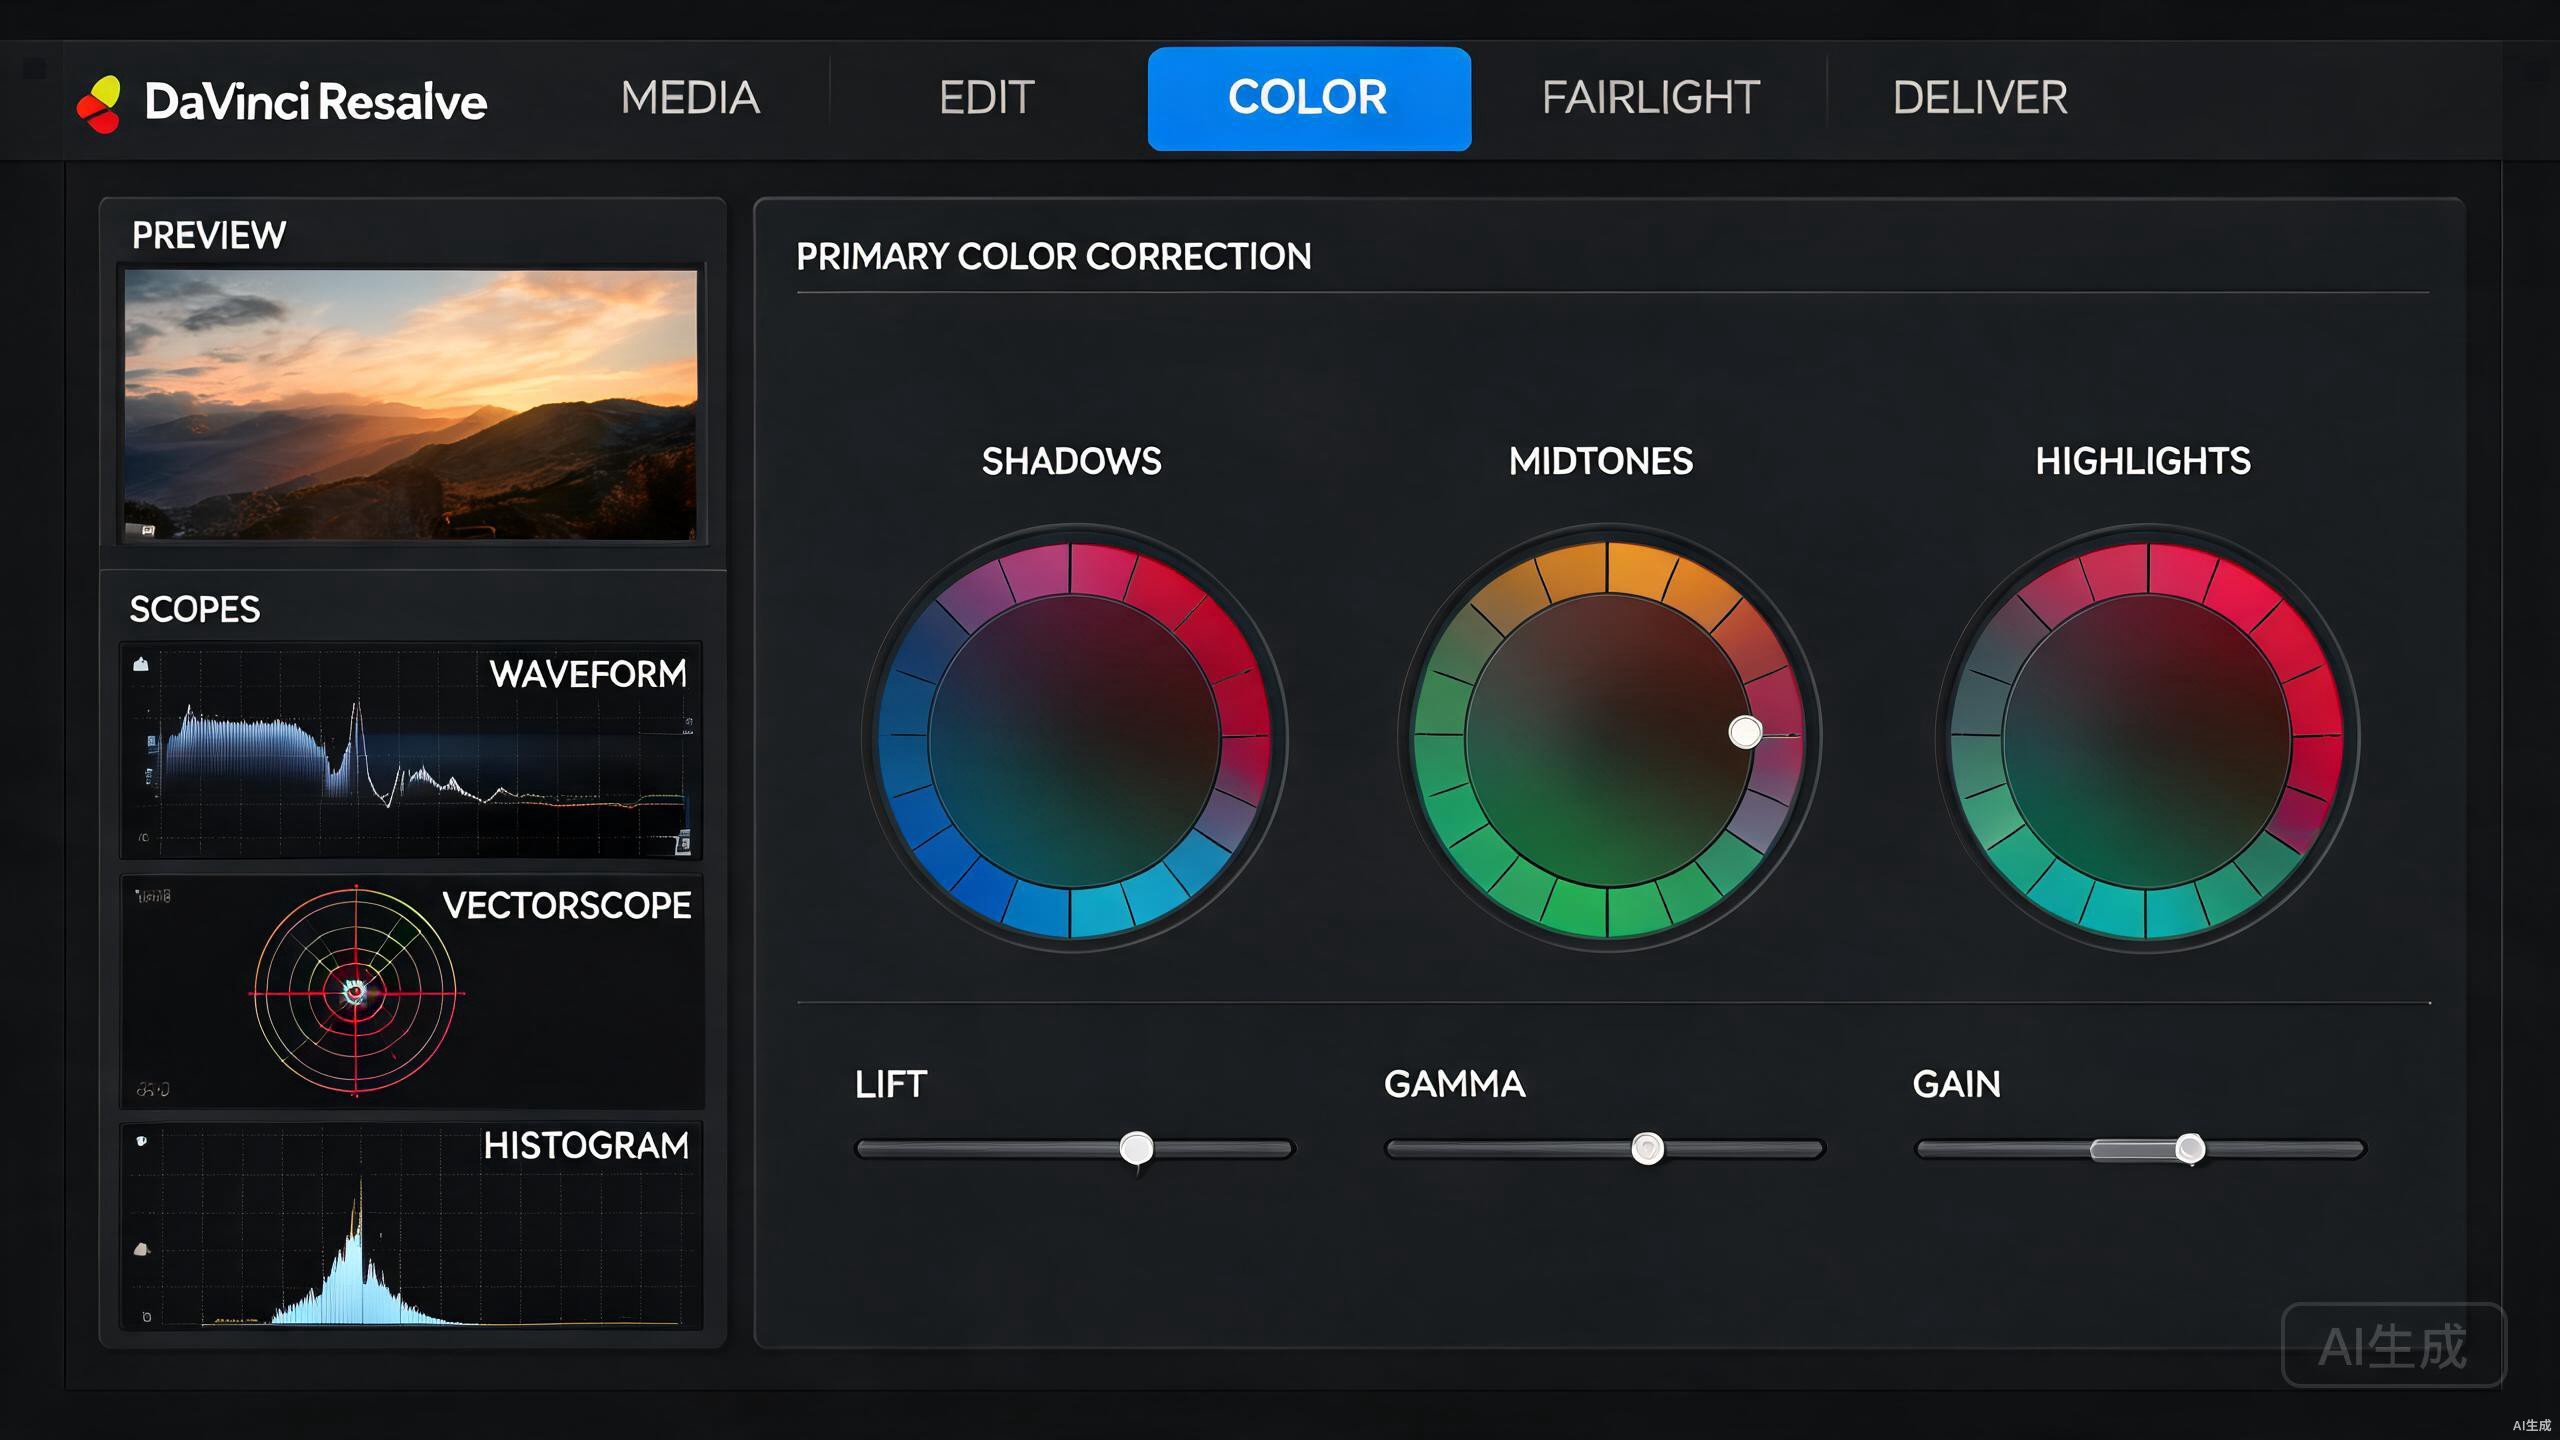Click the GAIN label
Image resolution: width=2560 pixels, height=1440 pixels.
click(1957, 1084)
